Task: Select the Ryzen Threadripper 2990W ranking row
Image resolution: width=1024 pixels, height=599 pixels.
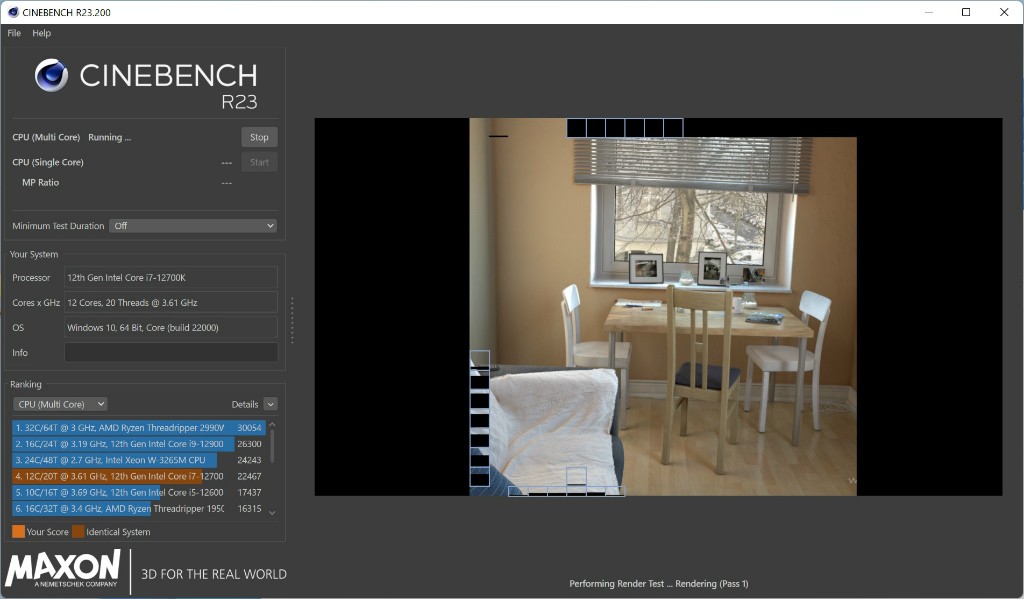Action: point(138,428)
